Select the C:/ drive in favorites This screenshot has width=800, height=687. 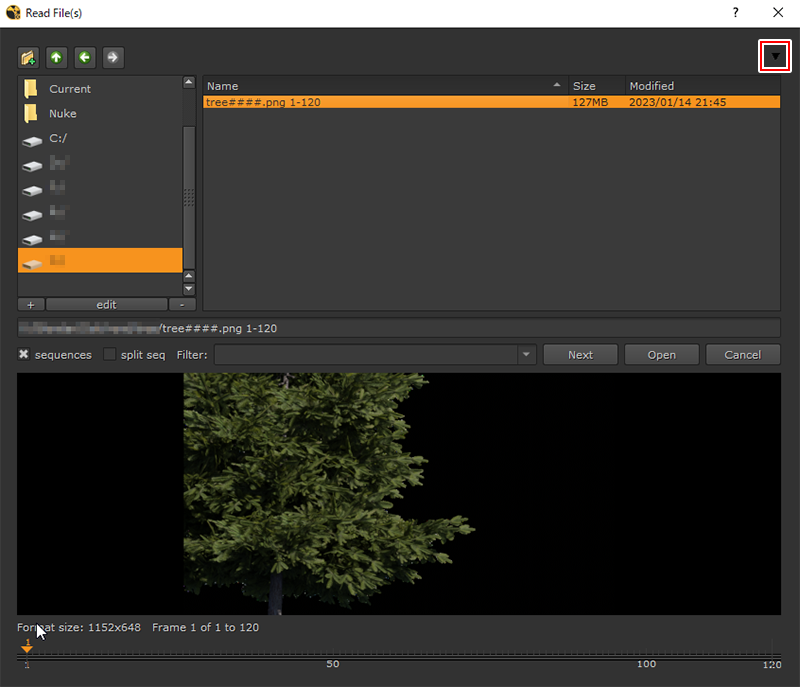[x=58, y=139]
